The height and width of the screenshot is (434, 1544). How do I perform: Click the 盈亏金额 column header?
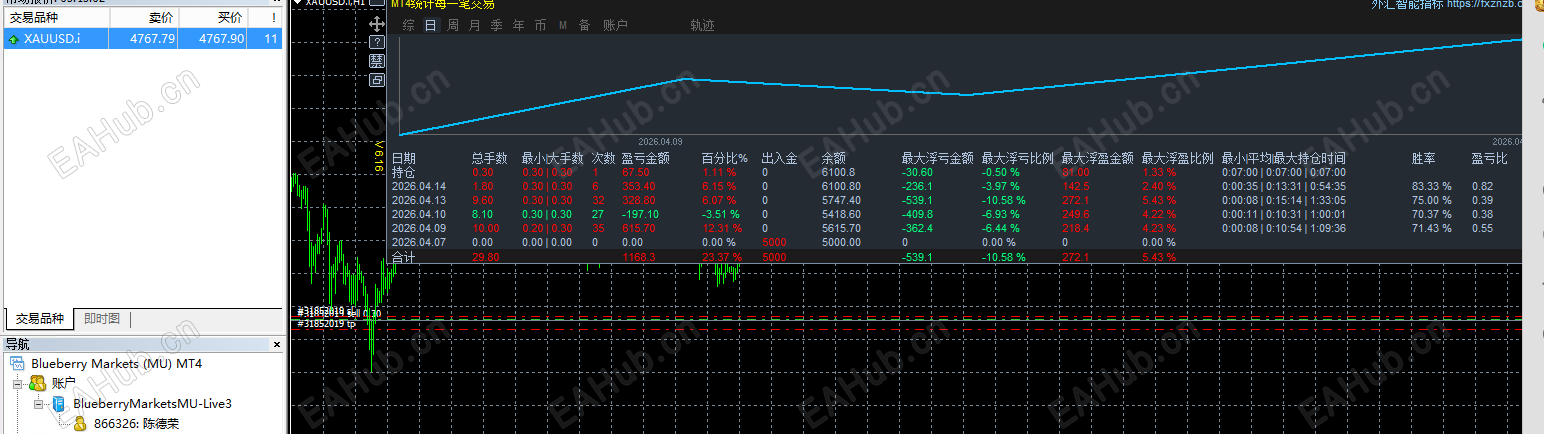tap(645, 158)
